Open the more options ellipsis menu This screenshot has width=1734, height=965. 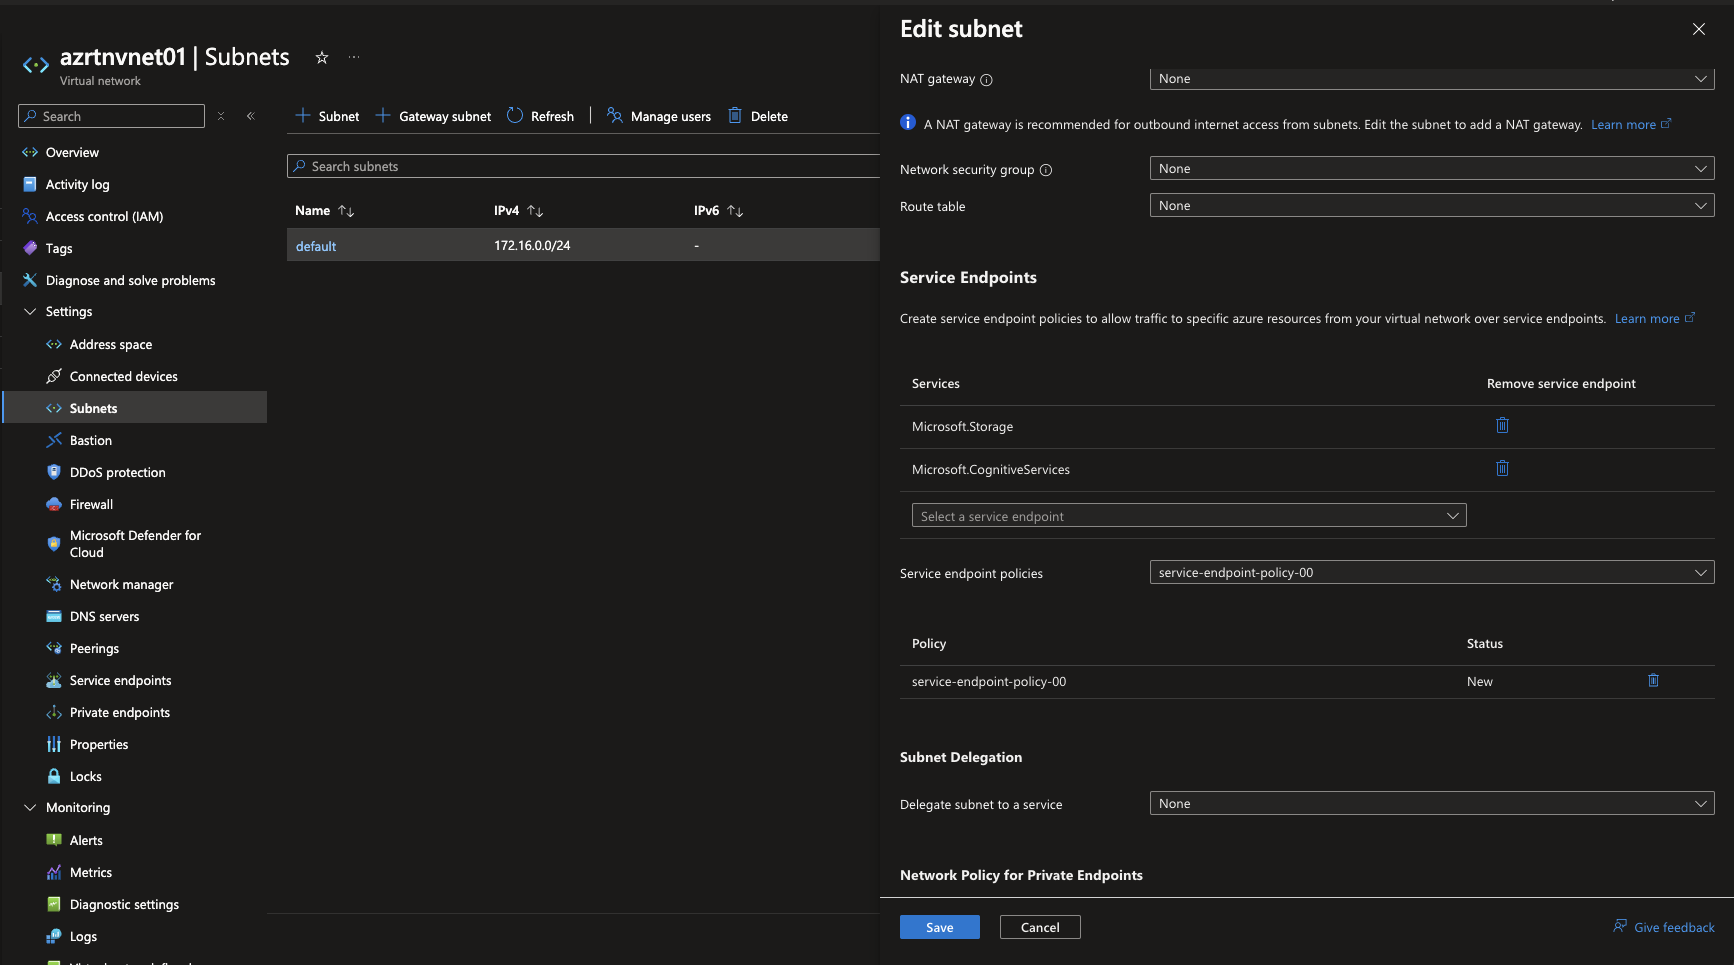[354, 57]
